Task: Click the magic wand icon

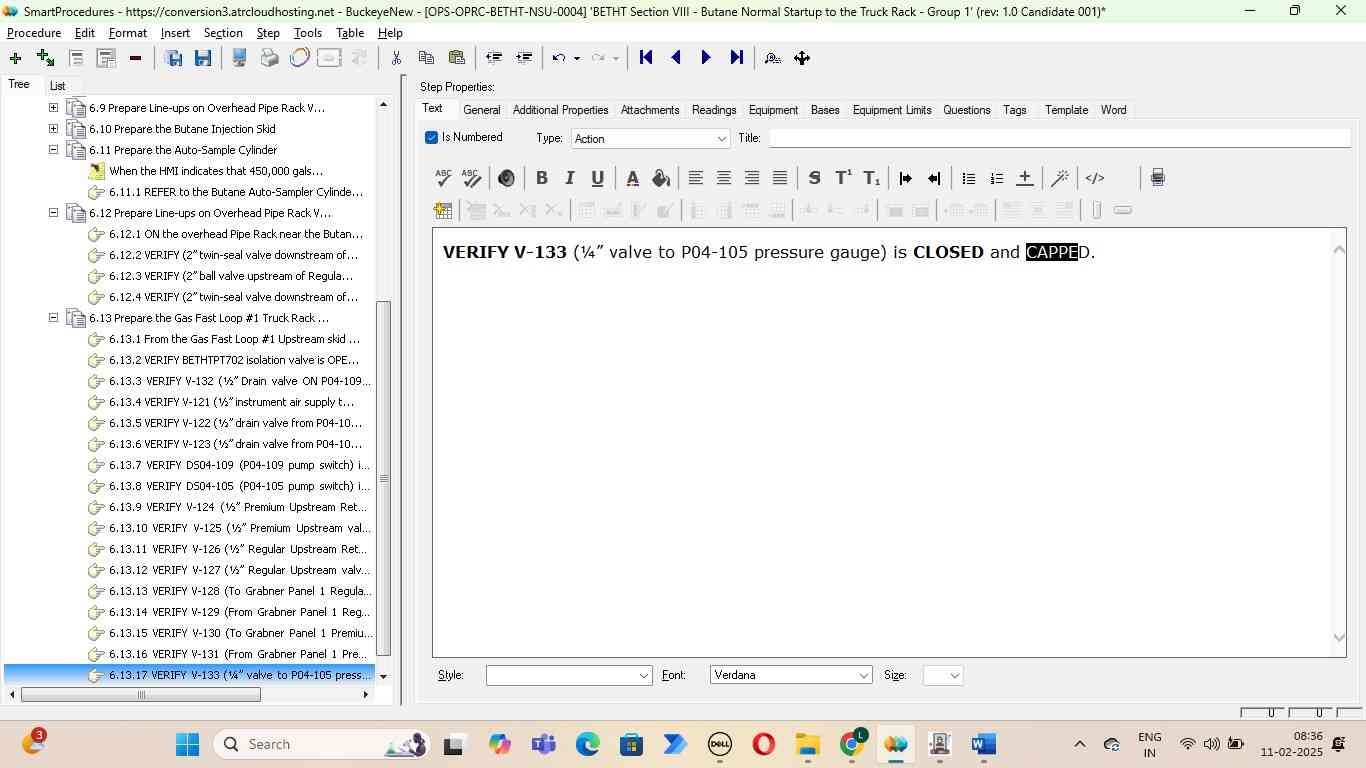Action: pos(1060,178)
